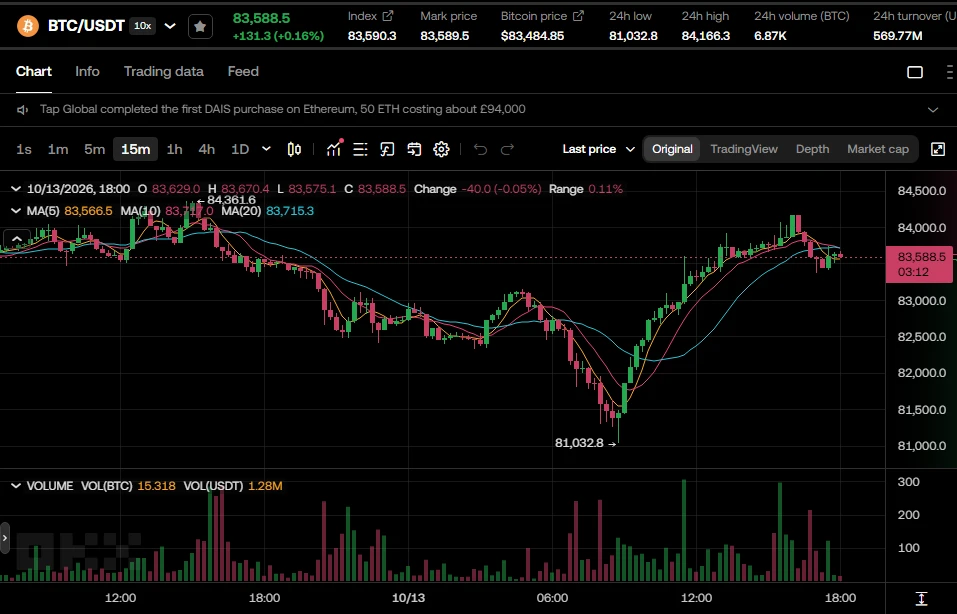Open the BTC/USDT pair selector chevron
Viewport: 957px width, 614px height.
170,26
